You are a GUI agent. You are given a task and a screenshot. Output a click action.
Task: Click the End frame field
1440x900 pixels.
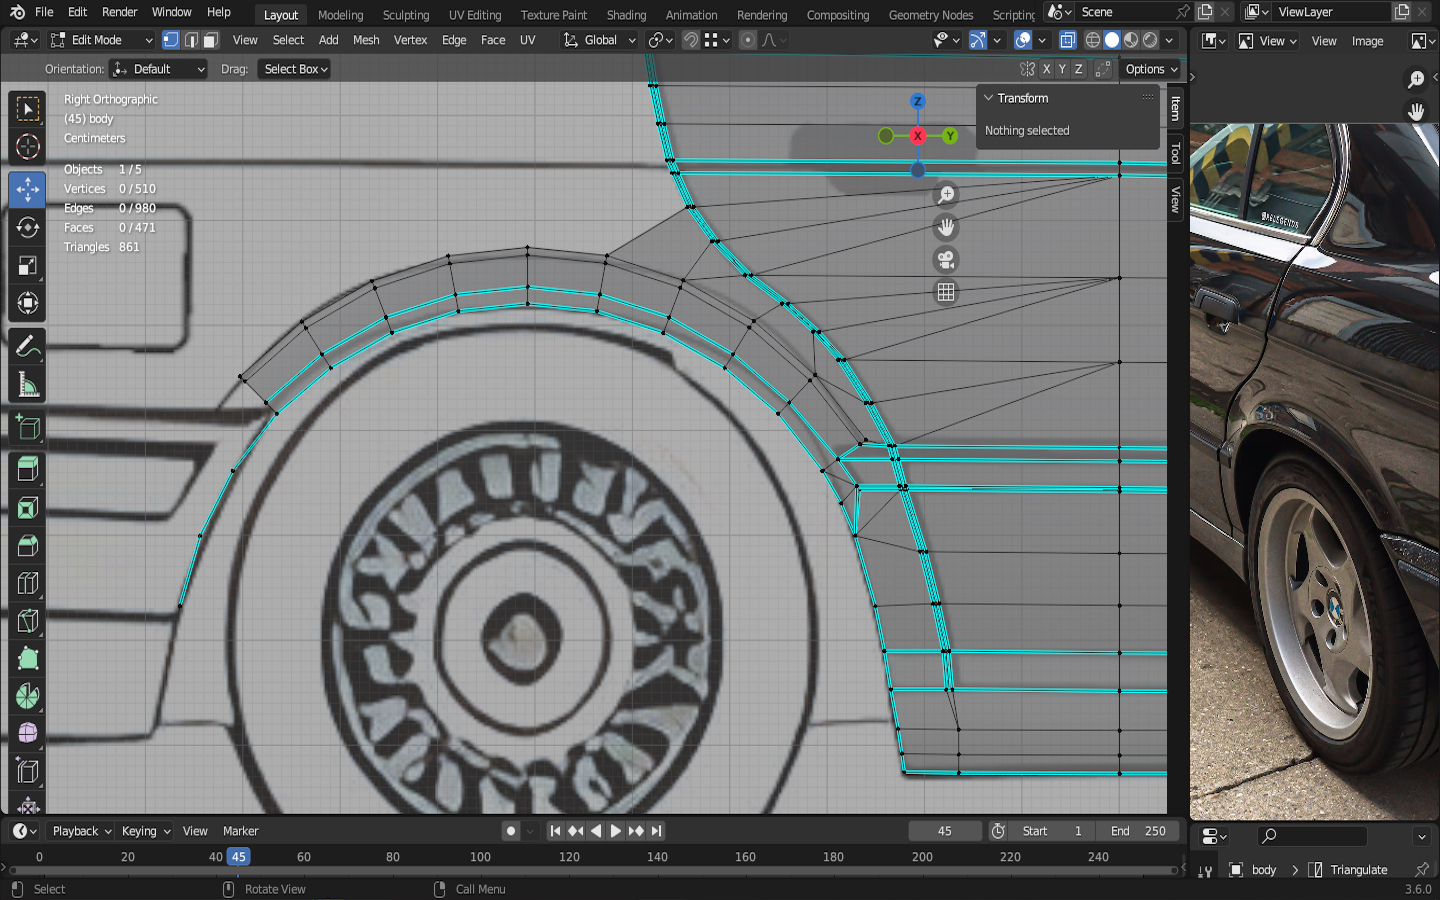(1138, 831)
